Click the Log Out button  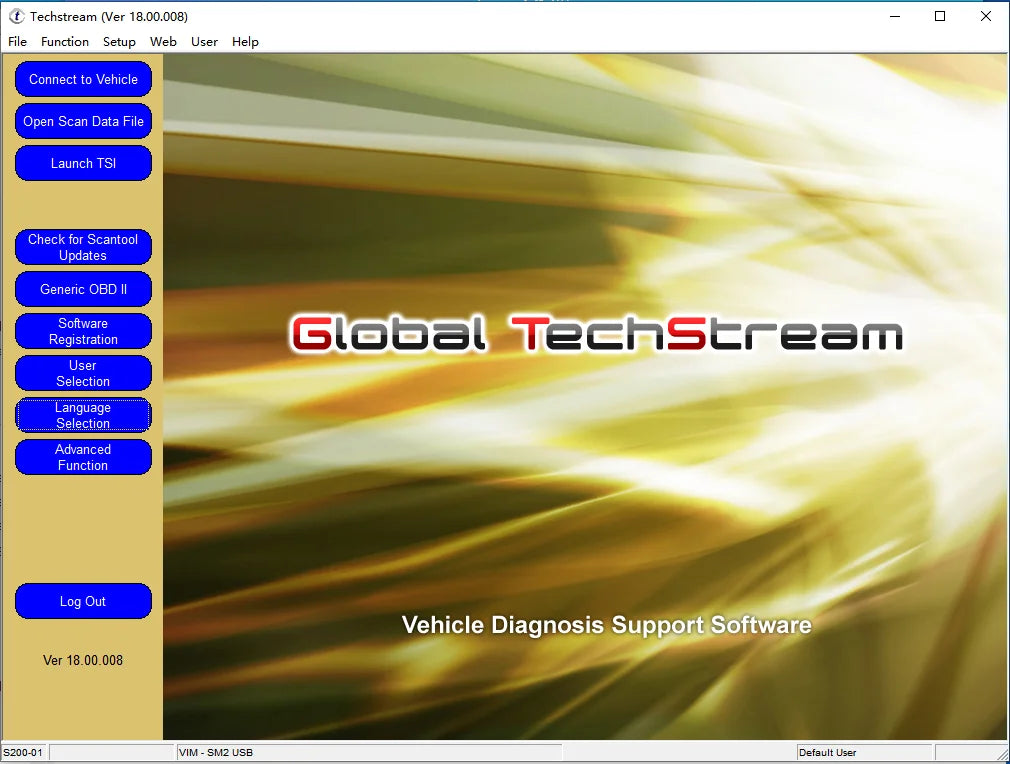click(x=83, y=601)
